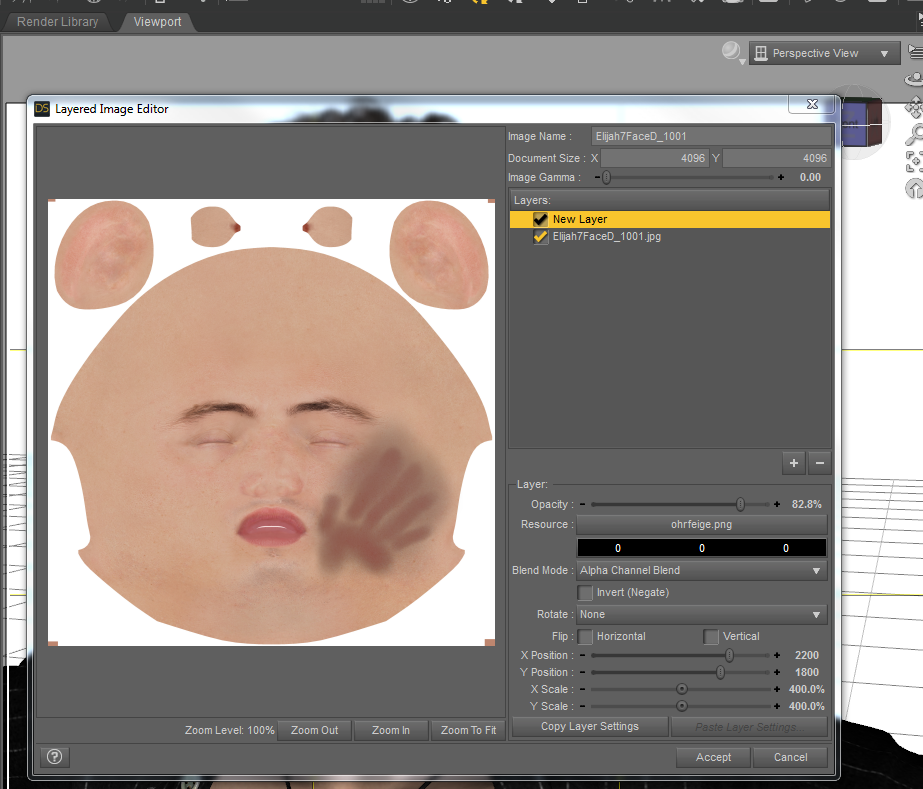The height and width of the screenshot is (789, 923).
Task: Select the New Layer row
Action: click(x=670, y=219)
